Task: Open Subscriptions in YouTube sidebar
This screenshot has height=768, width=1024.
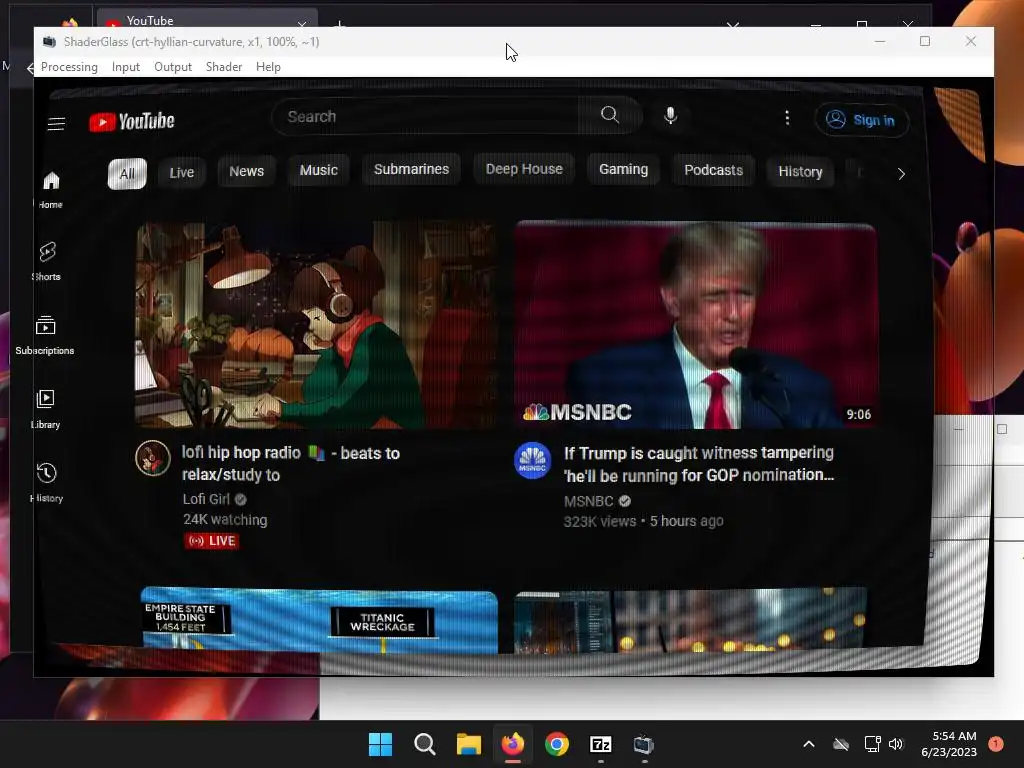Action: (x=45, y=335)
